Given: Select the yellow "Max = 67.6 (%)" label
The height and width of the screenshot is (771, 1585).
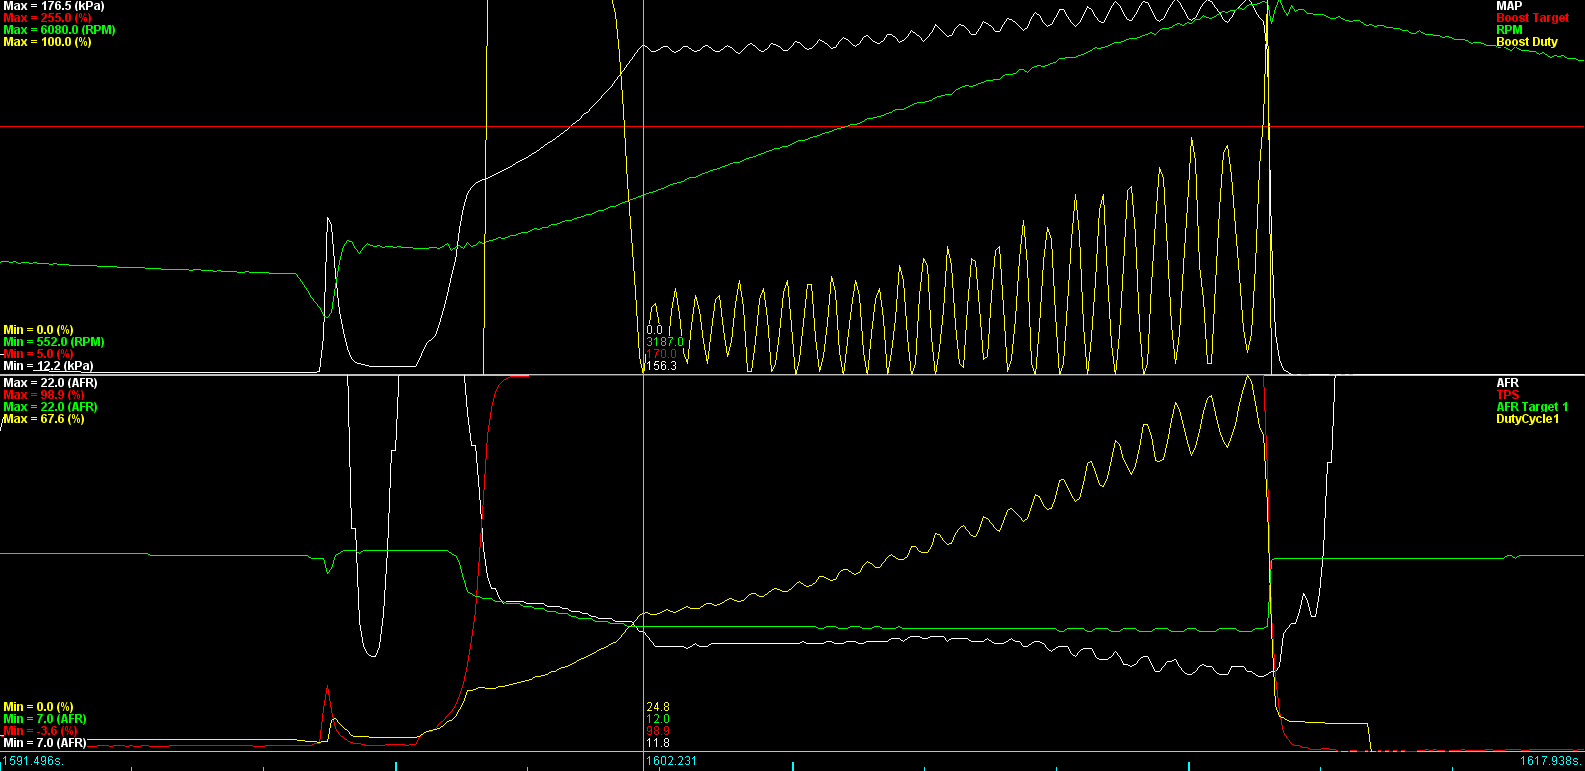Looking at the screenshot, I should [x=44, y=419].
